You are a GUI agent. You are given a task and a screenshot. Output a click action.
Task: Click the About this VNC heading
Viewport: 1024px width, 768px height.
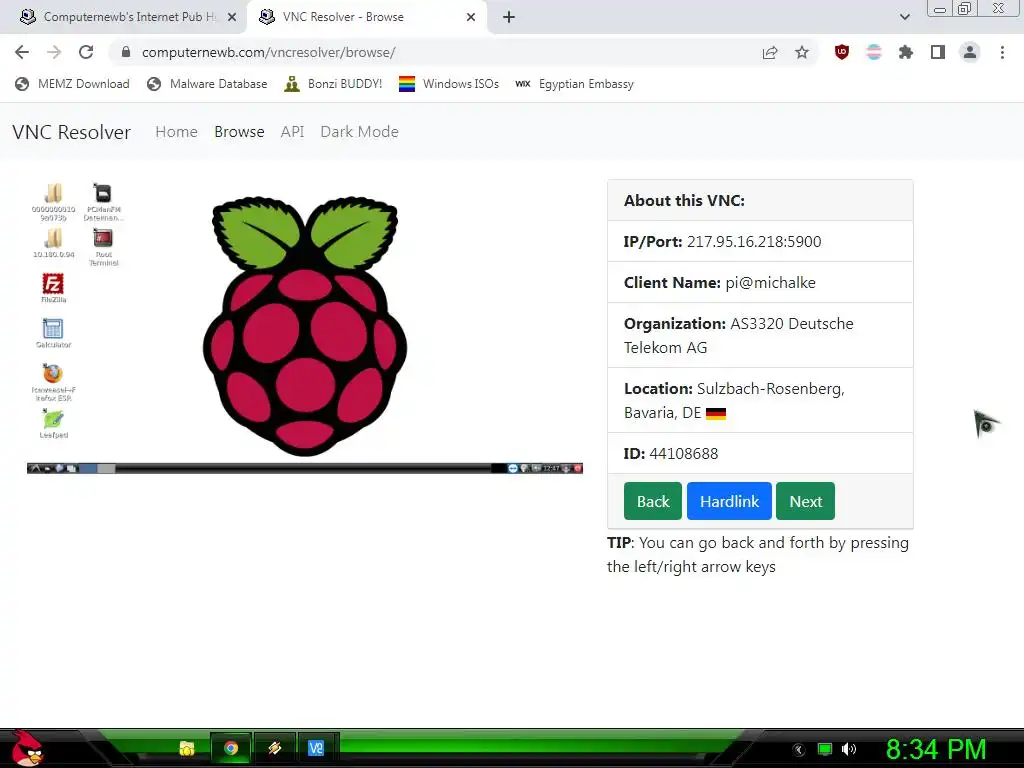[x=684, y=200]
